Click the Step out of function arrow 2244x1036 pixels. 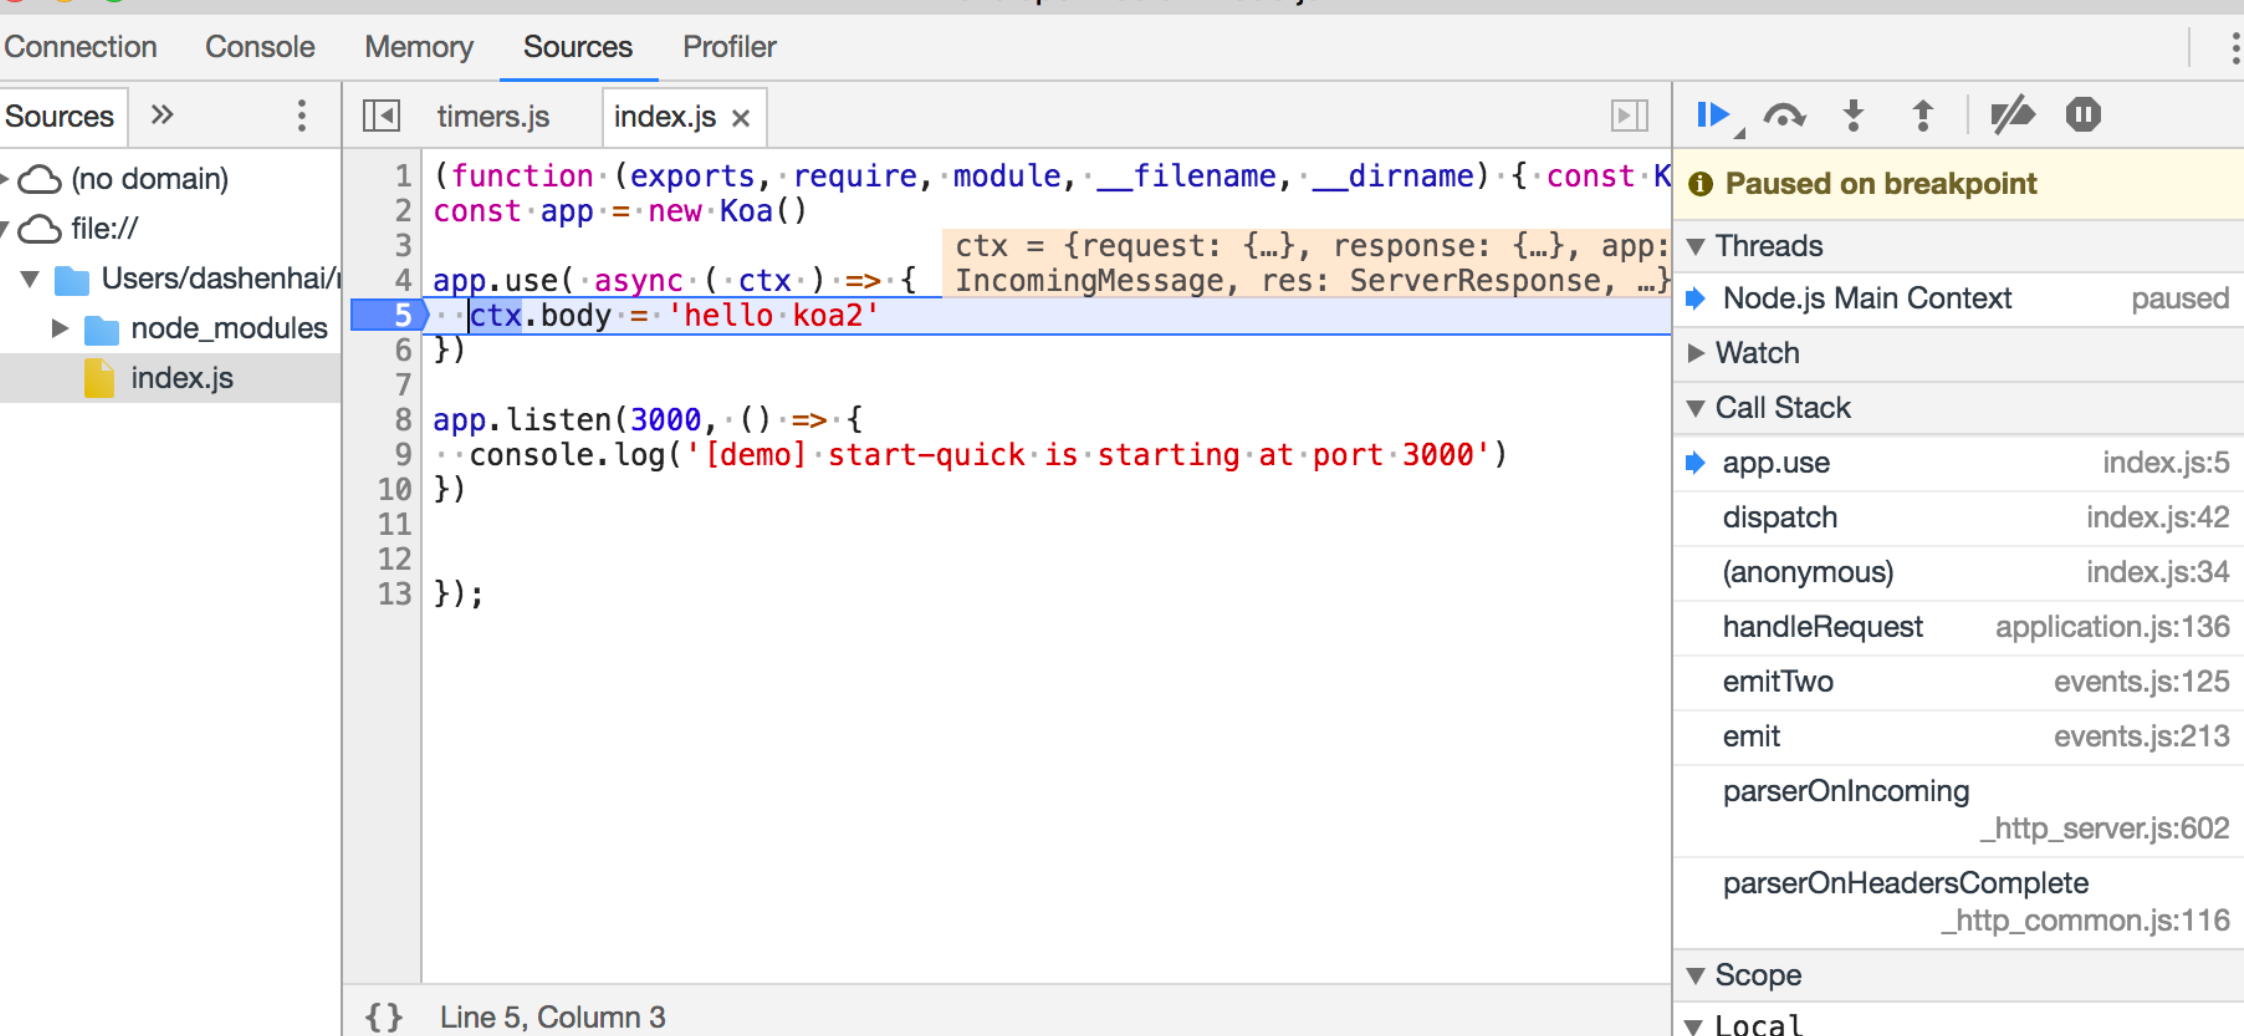point(1922,116)
